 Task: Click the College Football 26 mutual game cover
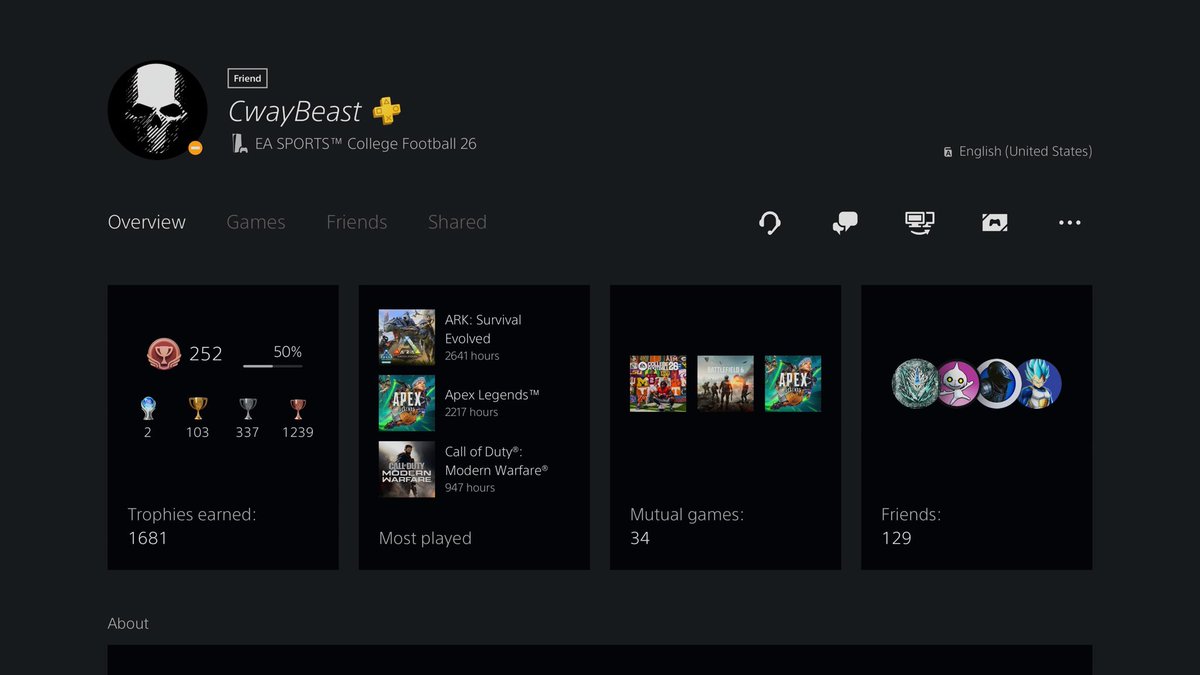tap(658, 384)
